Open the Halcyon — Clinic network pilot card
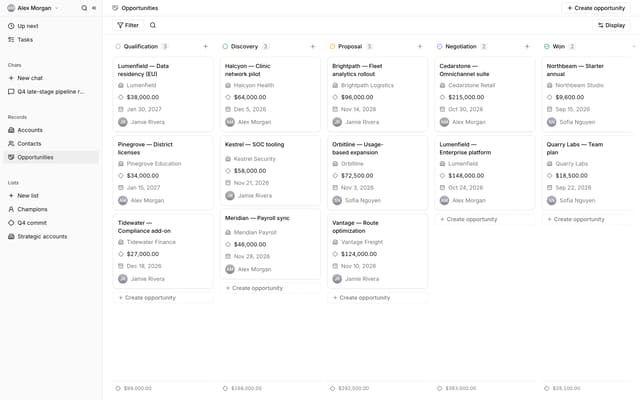 [270, 94]
